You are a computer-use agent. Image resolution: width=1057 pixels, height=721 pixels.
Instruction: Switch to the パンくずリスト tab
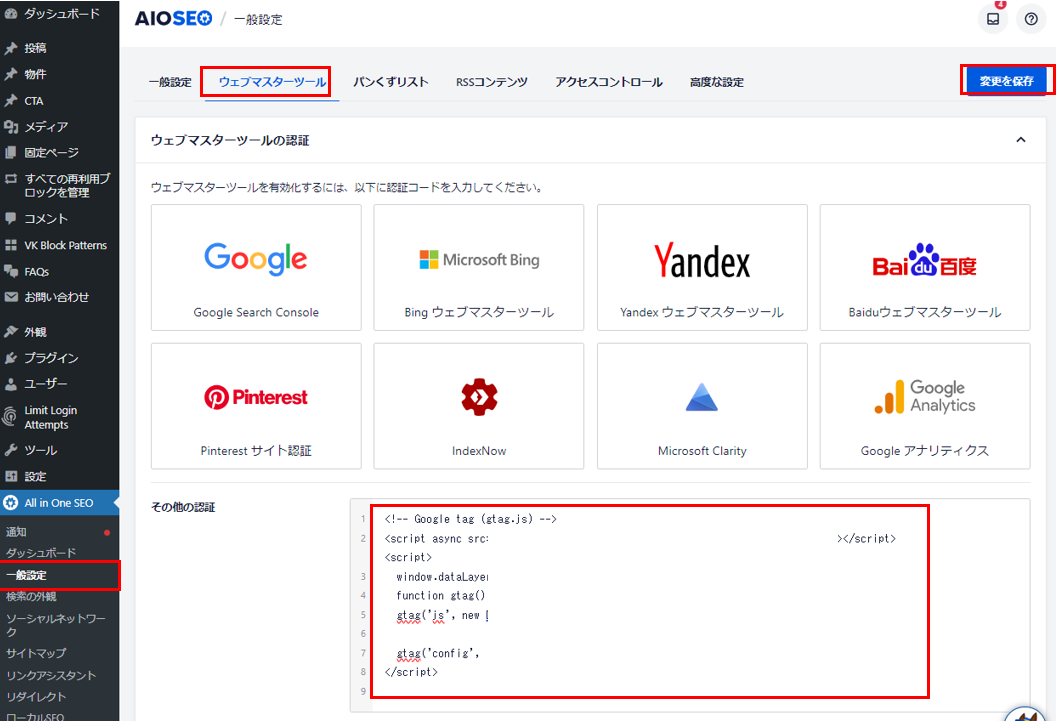[391, 82]
